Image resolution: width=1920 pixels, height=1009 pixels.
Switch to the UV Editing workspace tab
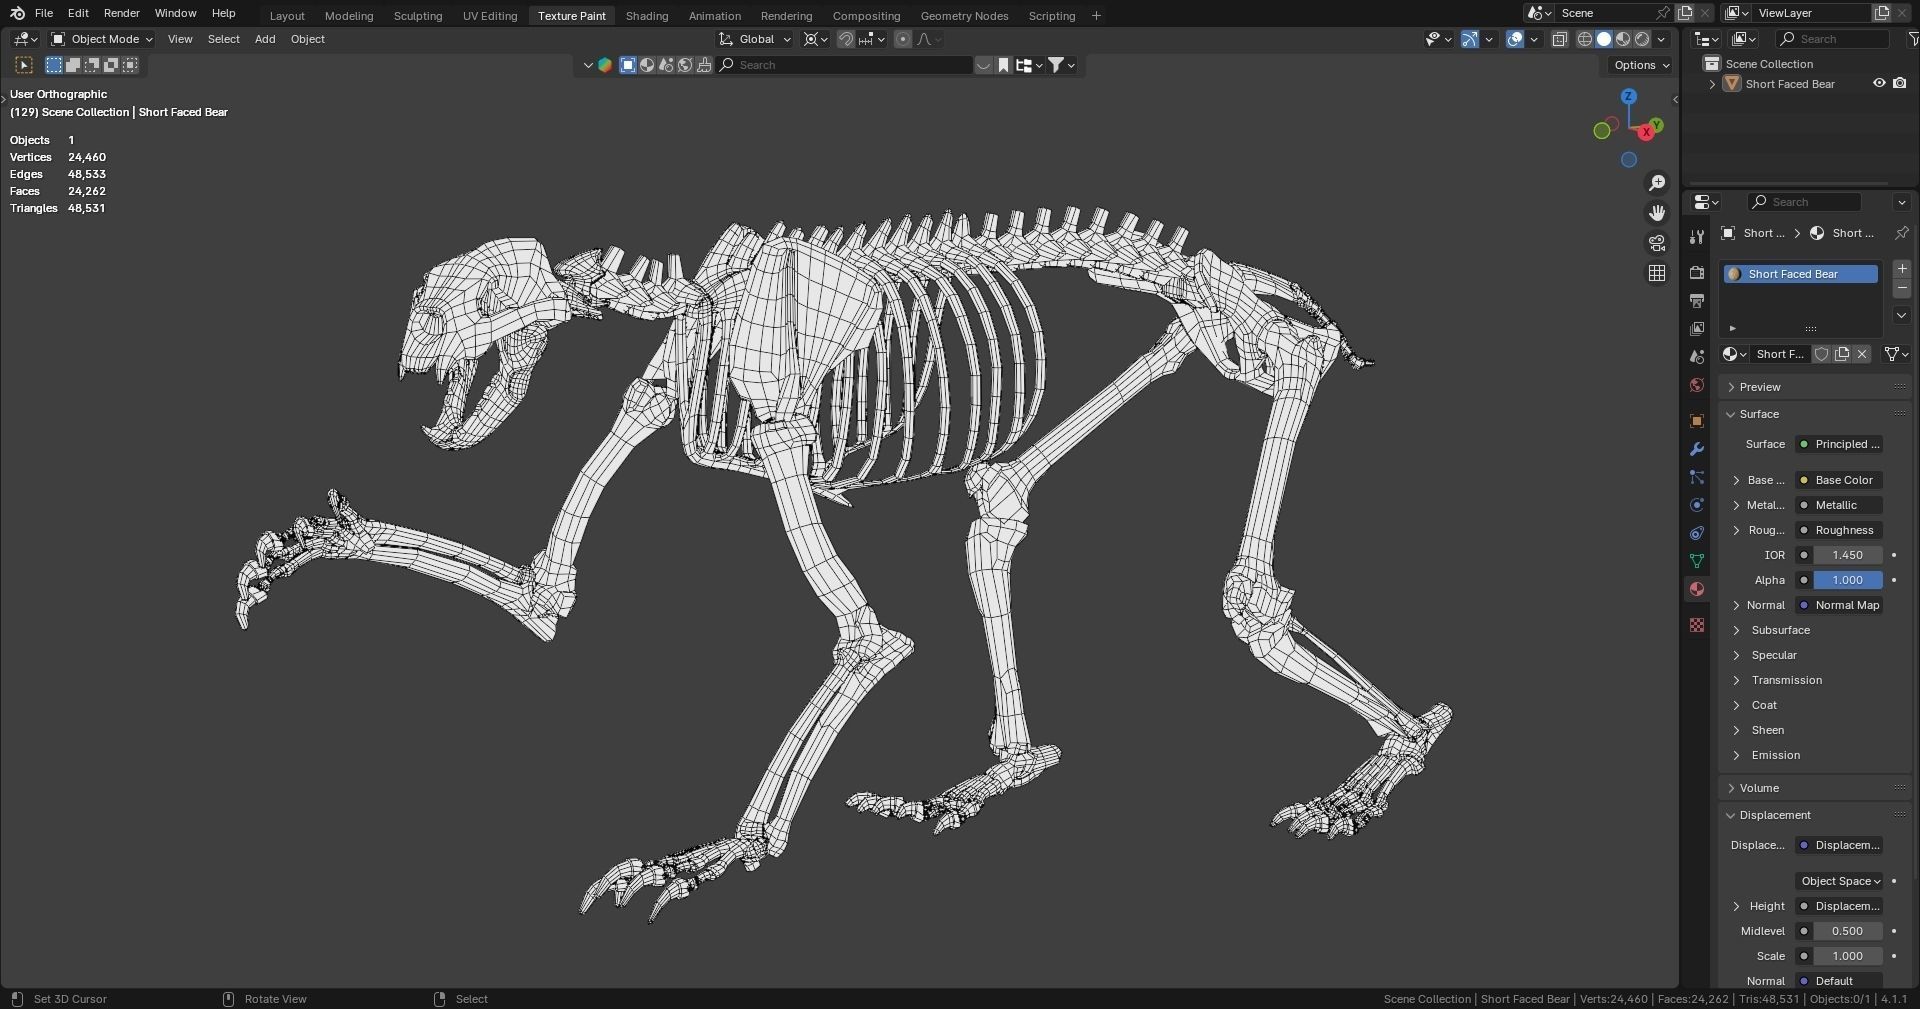pyautogui.click(x=490, y=16)
